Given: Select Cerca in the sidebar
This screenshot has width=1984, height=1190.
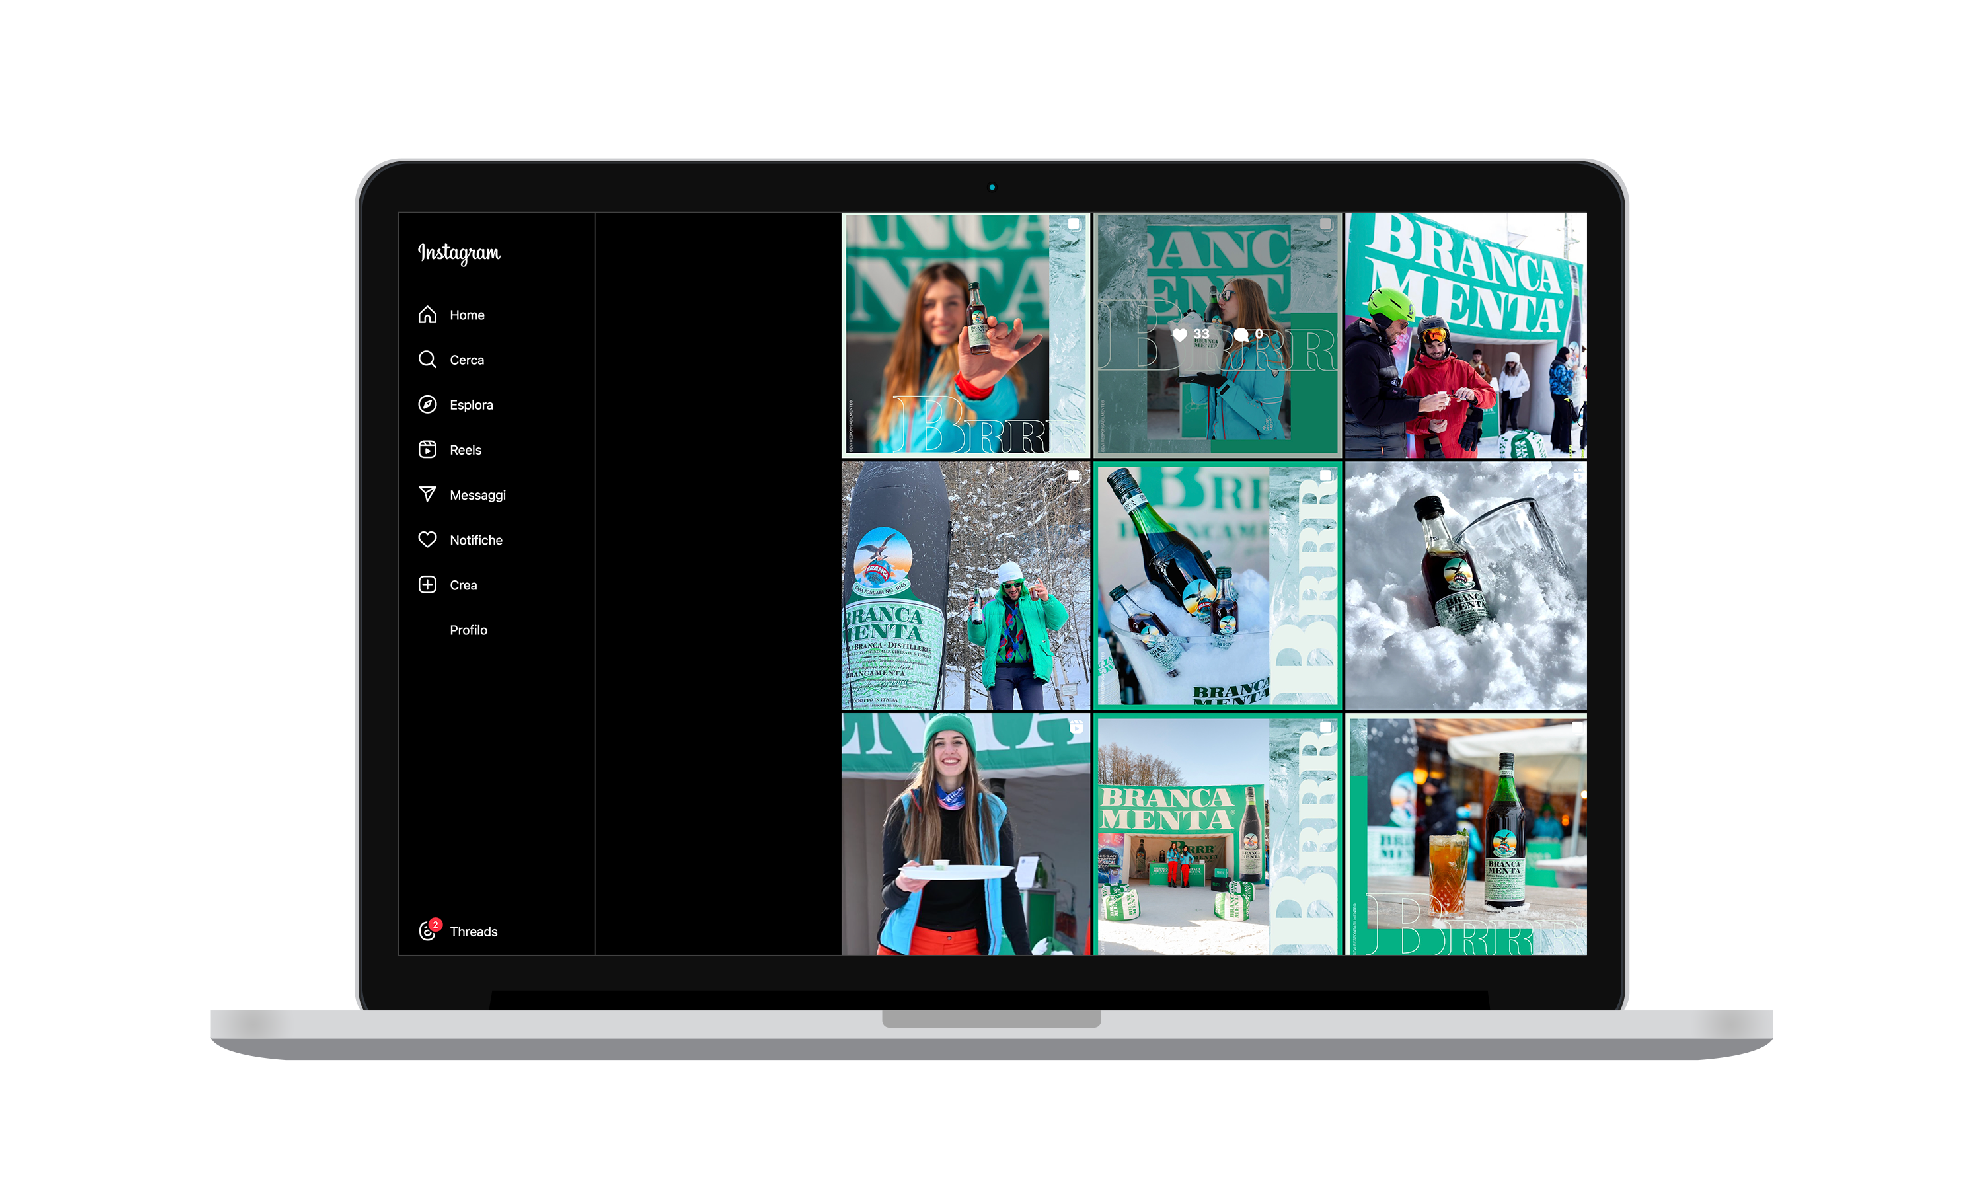Looking at the screenshot, I should click(x=452, y=360).
